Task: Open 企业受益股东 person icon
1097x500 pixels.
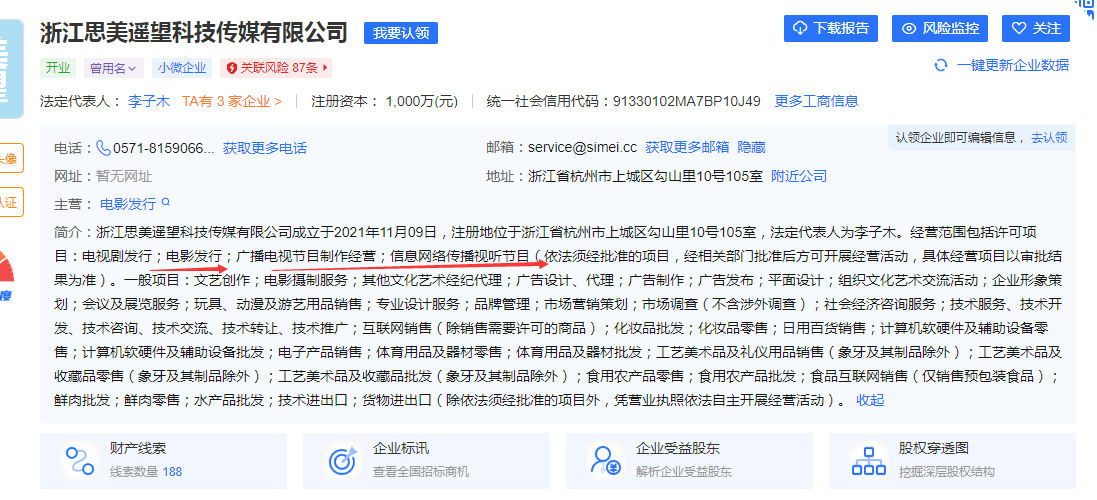Action: (x=606, y=460)
